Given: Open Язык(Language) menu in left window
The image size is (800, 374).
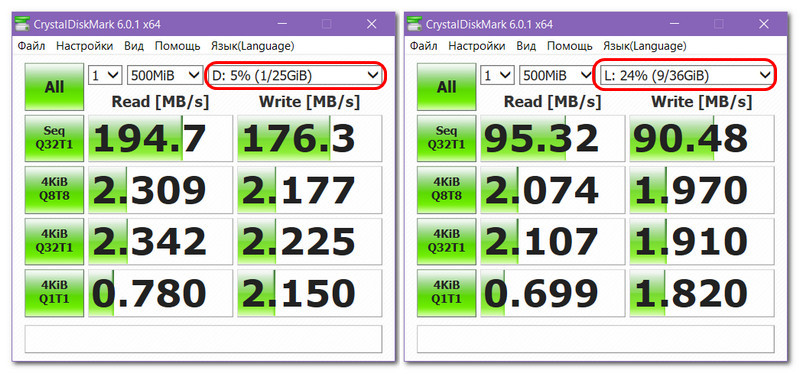Looking at the screenshot, I should pos(253,46).
